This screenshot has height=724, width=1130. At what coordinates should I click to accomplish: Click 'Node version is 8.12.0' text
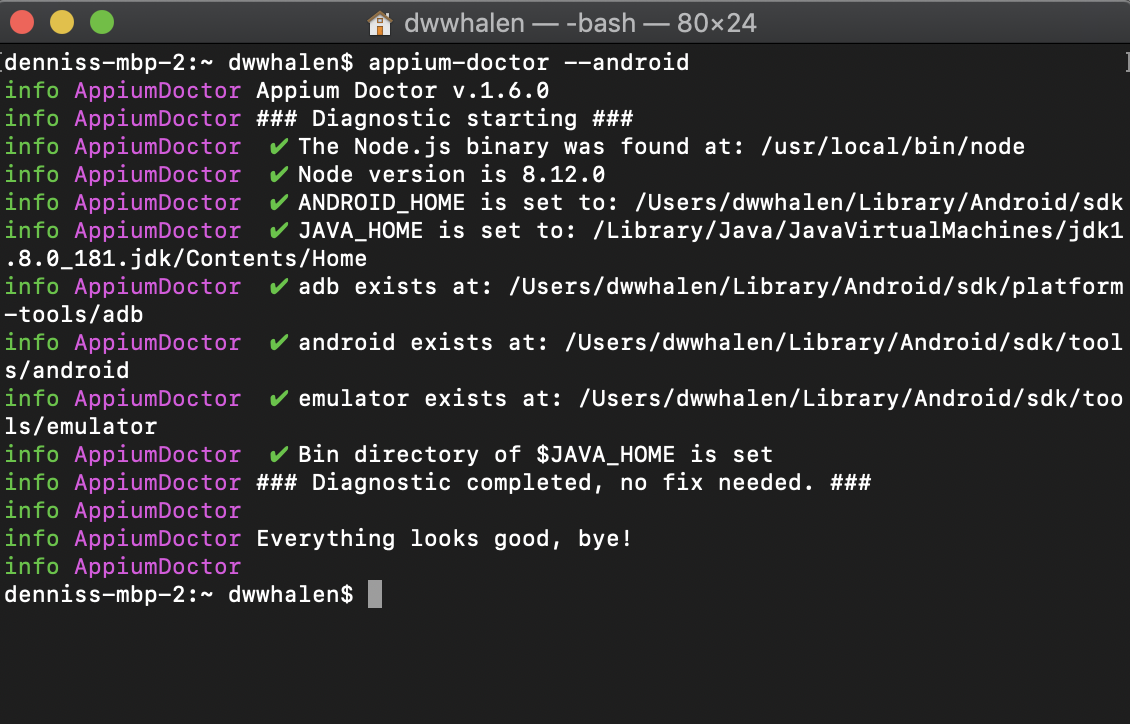coord(452,175)
